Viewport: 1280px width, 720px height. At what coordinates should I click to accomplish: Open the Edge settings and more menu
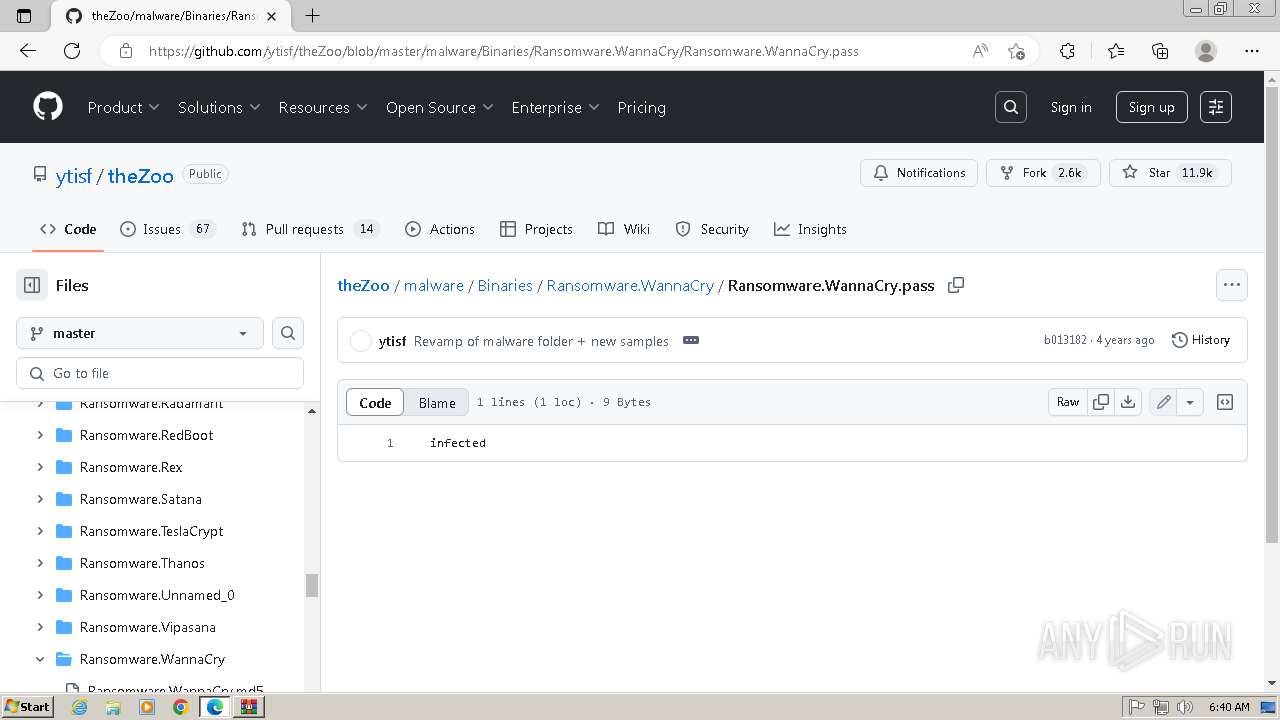click(1252, 51)
